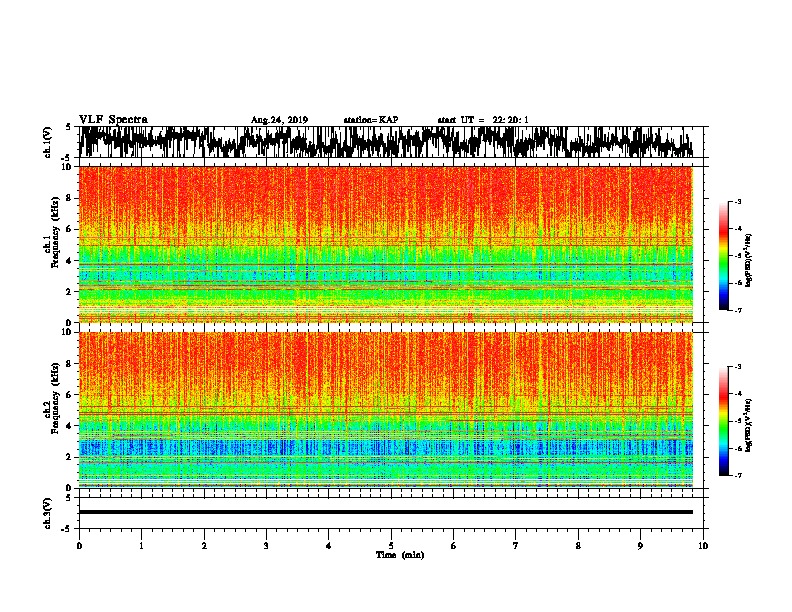Screen dimensions: 792x612
Task: Click the black ch.3 signal line
Action: click(386, 512)
